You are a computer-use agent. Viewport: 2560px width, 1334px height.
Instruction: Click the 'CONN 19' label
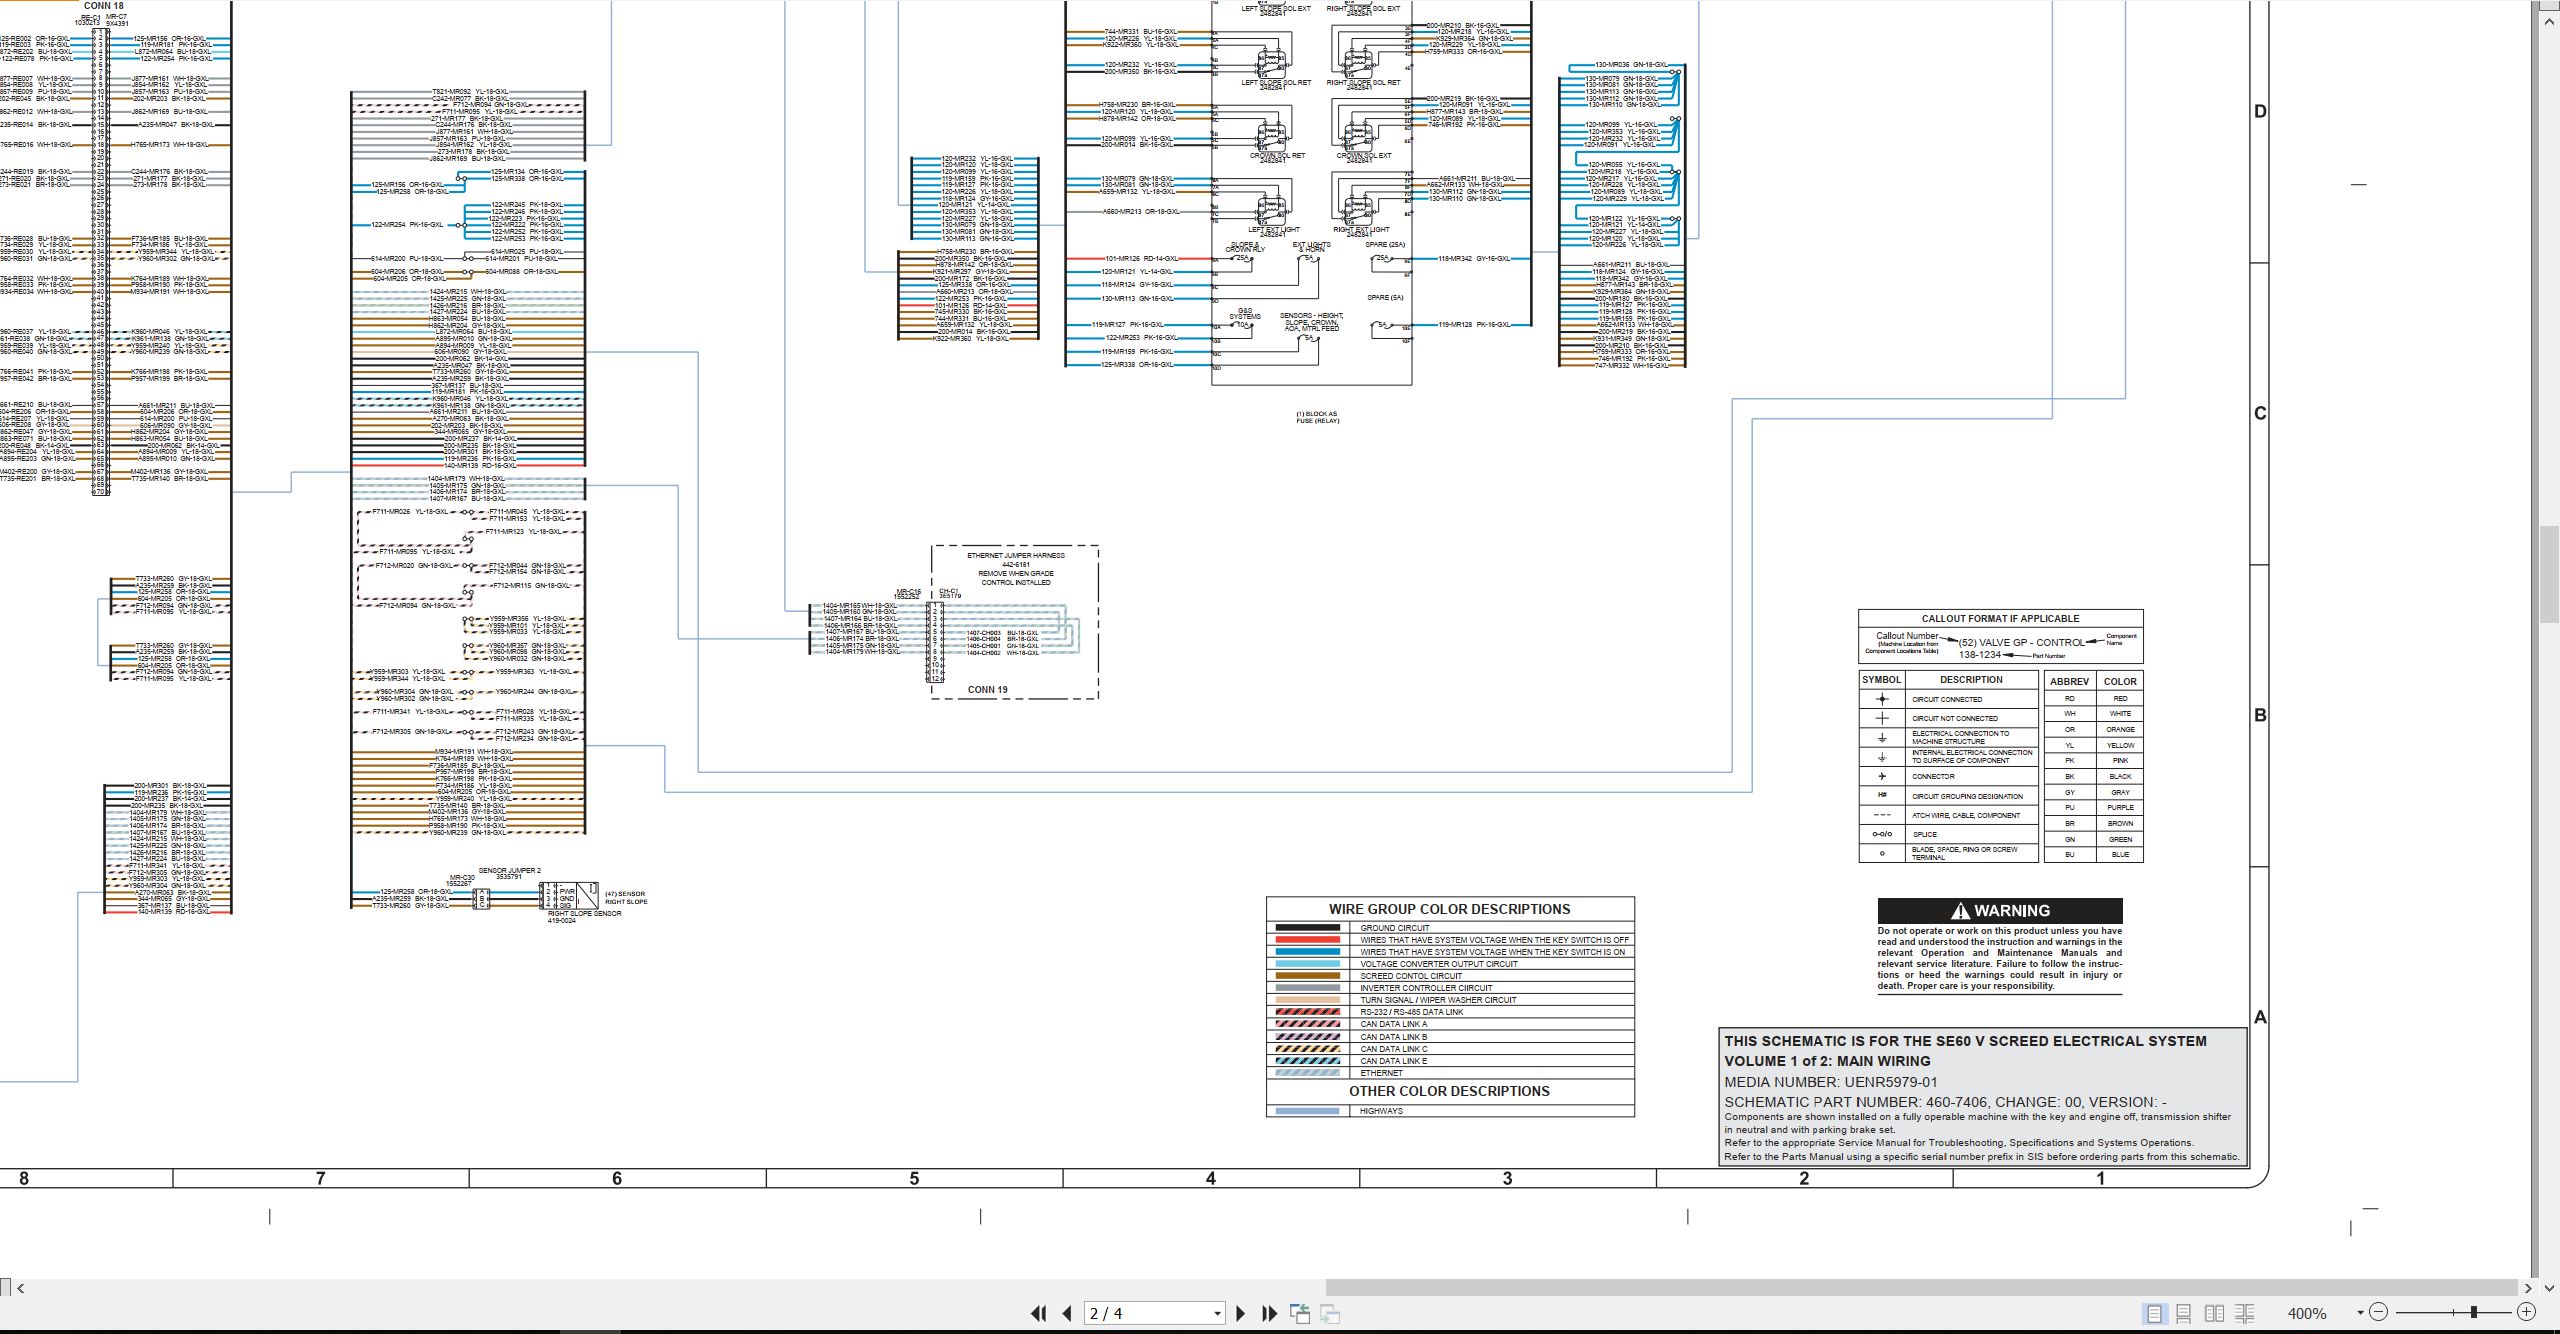pyautogui.click(x=987, y=690)
